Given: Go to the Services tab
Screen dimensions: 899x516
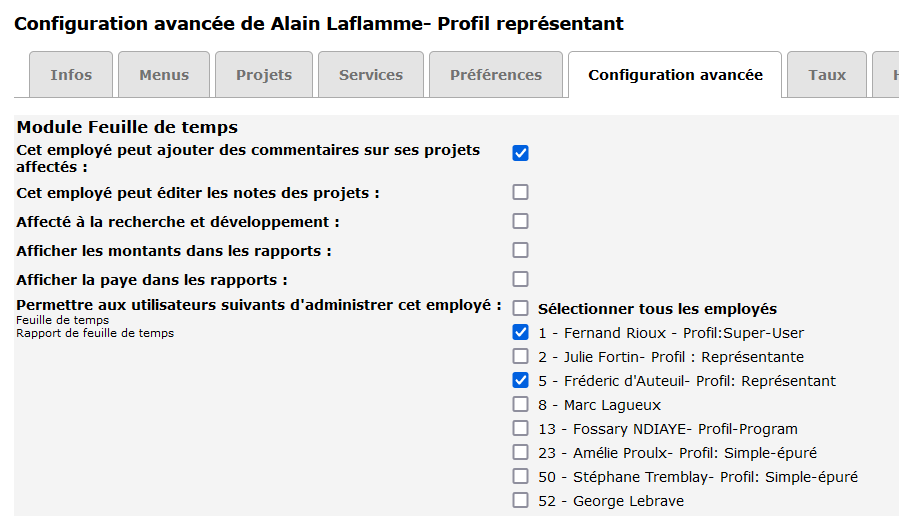Looking at the screenshot, I should point(371,75).
